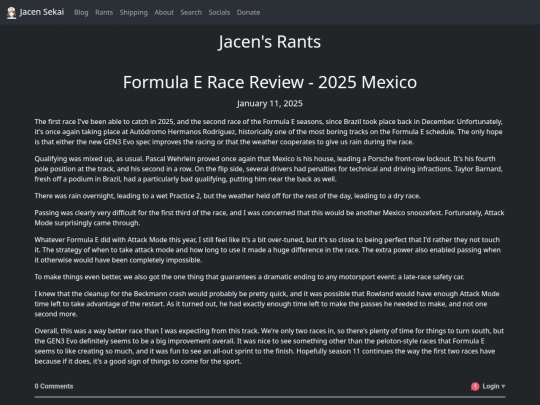Click paragraph starting 'Passing was clearly very difficult'
Image resolution: width=540 pixels, height=405 pixels.
click(270, 218)
